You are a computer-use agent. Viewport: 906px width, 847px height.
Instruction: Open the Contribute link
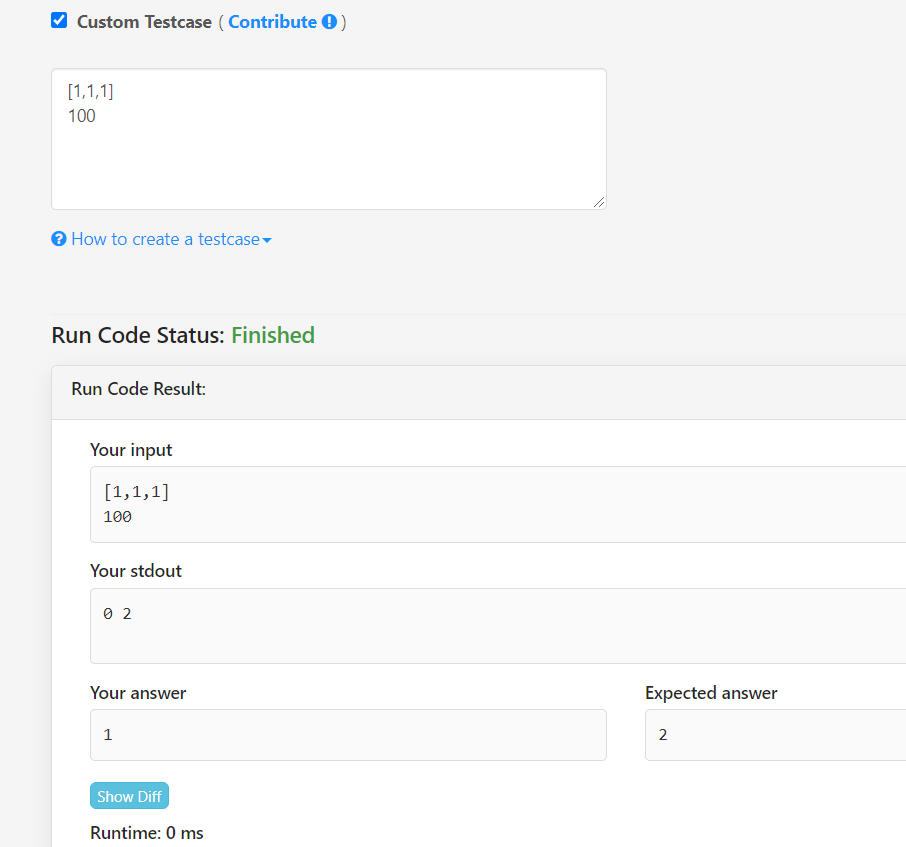[272, 22]
